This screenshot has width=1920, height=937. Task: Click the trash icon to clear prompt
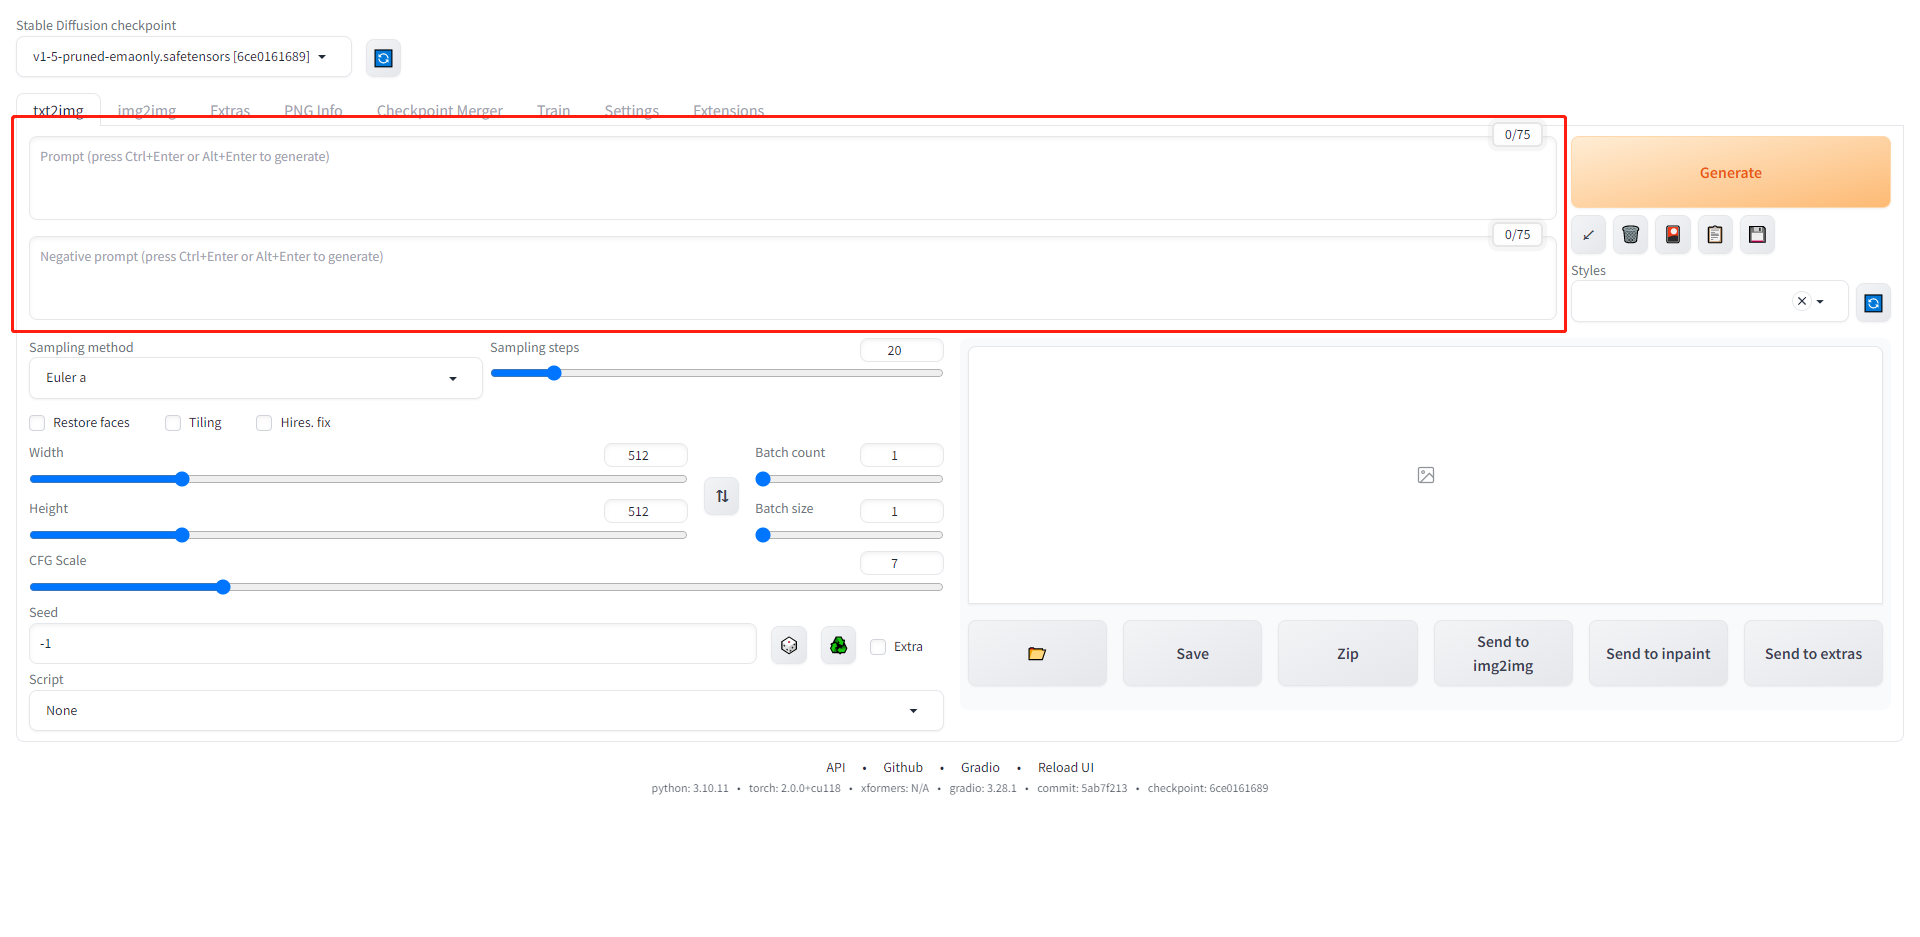tap(1630, 235)
